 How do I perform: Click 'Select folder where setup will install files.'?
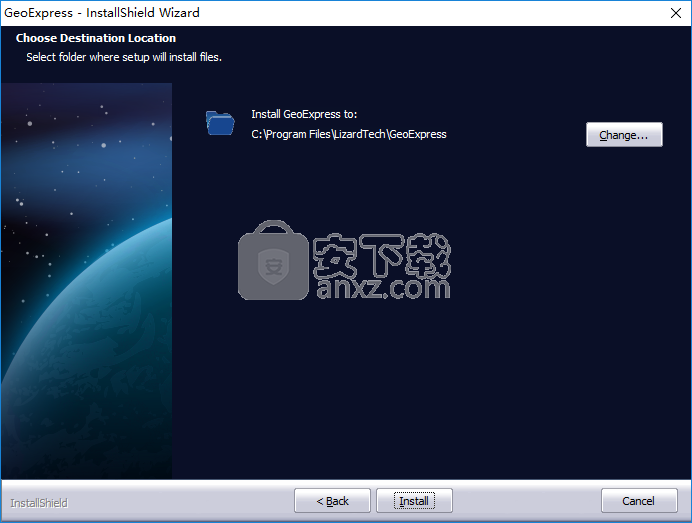[x=124, y=57]
